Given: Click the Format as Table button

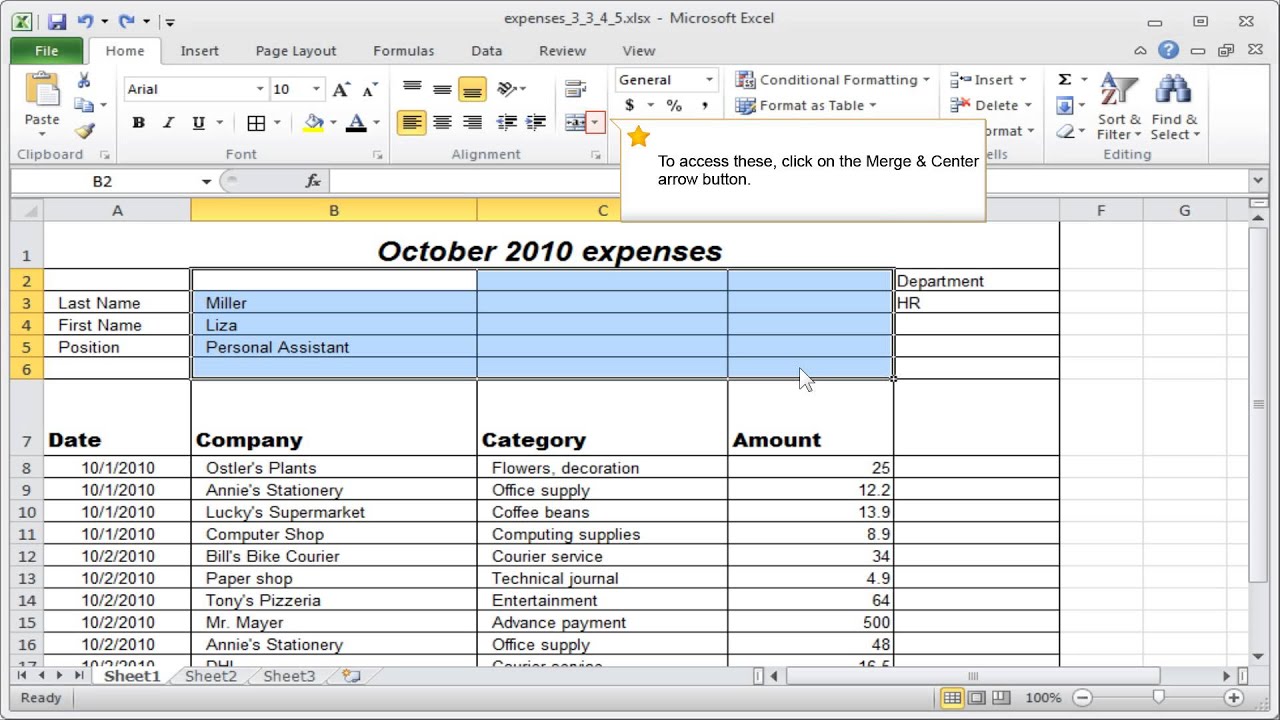Looking at the screenshot, I should (x=806, y=105).
